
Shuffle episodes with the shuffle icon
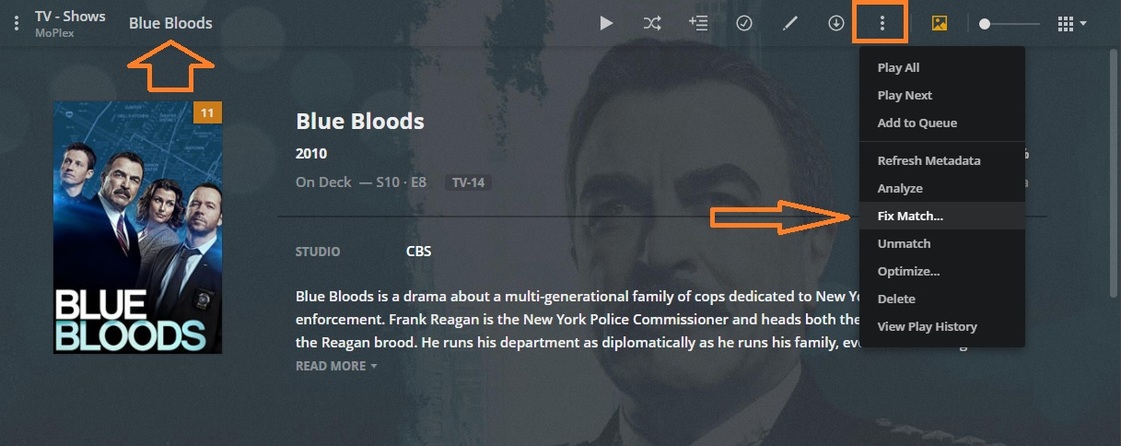651,24
